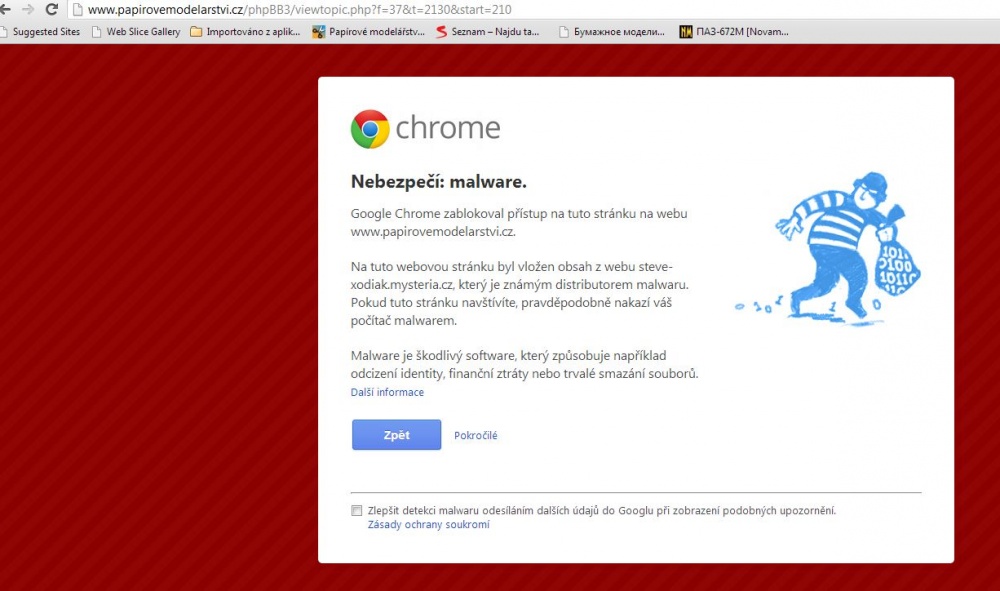Reload the page with the refresh icon
The image size is (1000, 591).
(x=52, y=10)
